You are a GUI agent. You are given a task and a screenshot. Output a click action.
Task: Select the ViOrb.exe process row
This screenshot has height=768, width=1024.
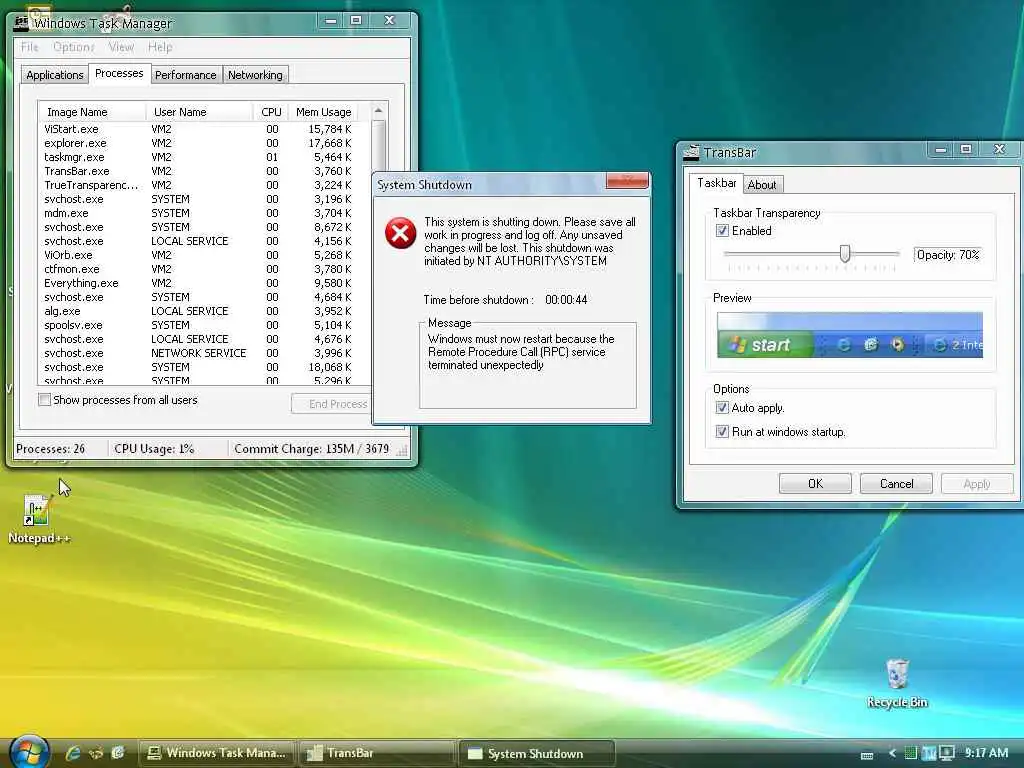point(204,255)
